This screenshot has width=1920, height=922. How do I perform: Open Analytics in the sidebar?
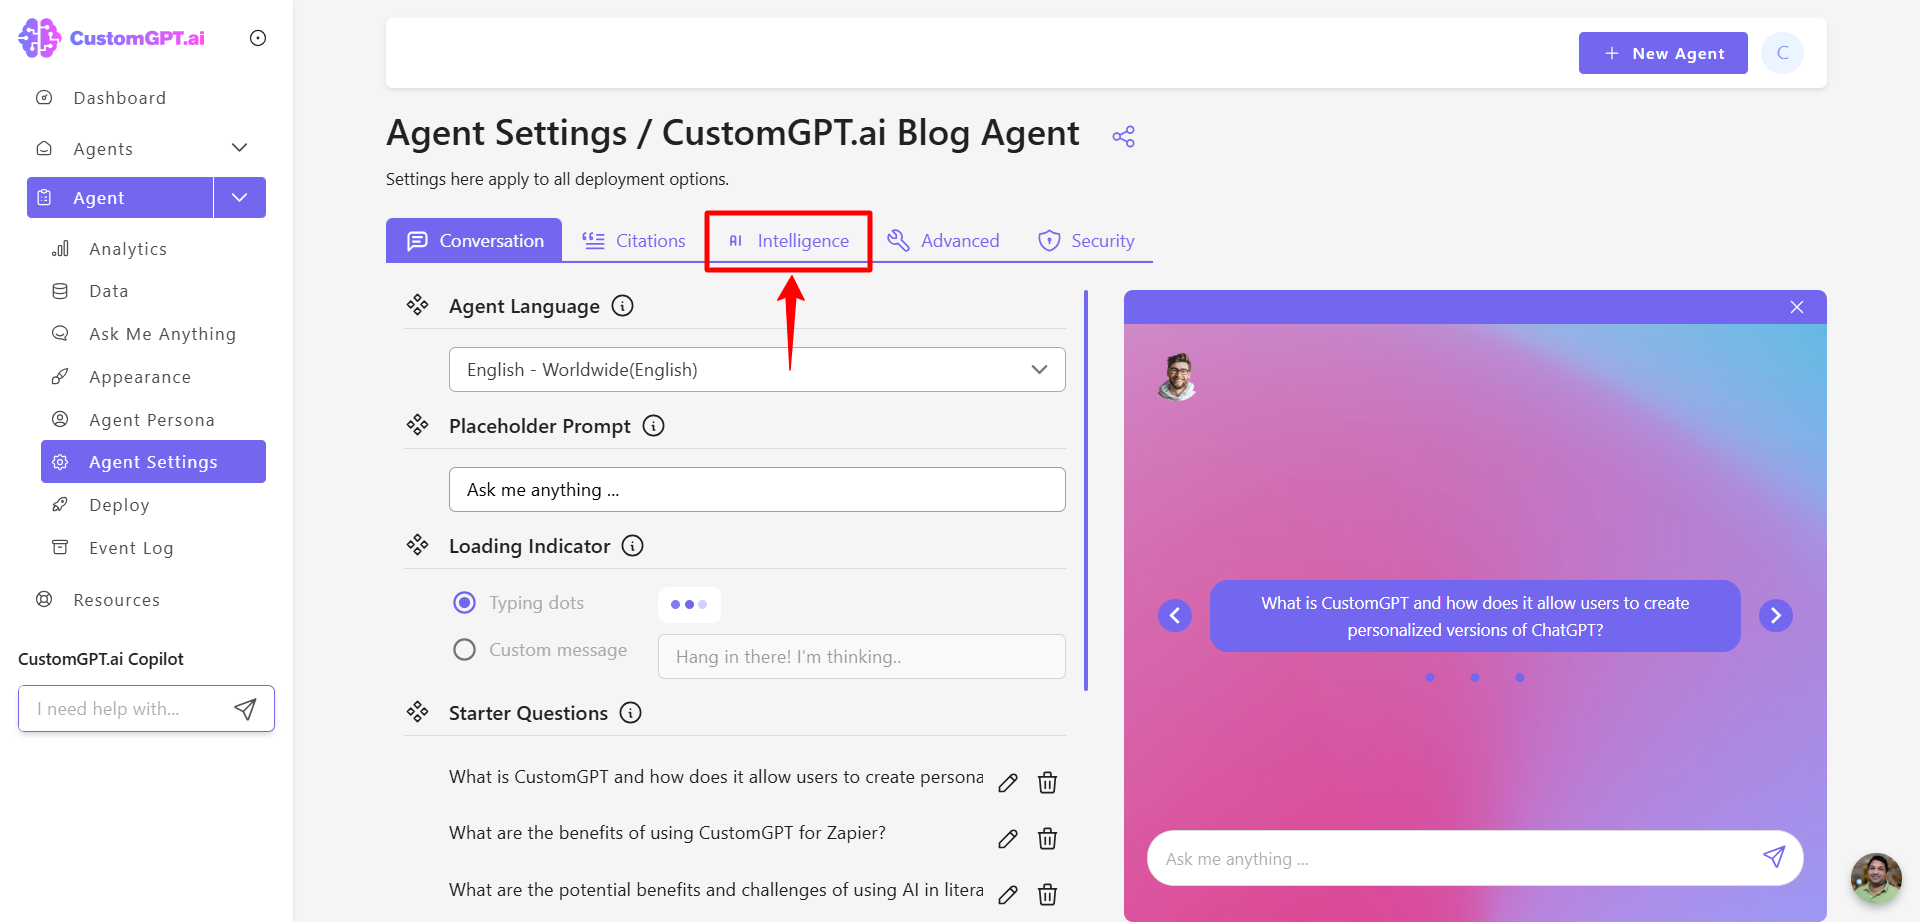click(x=128, y=249)
